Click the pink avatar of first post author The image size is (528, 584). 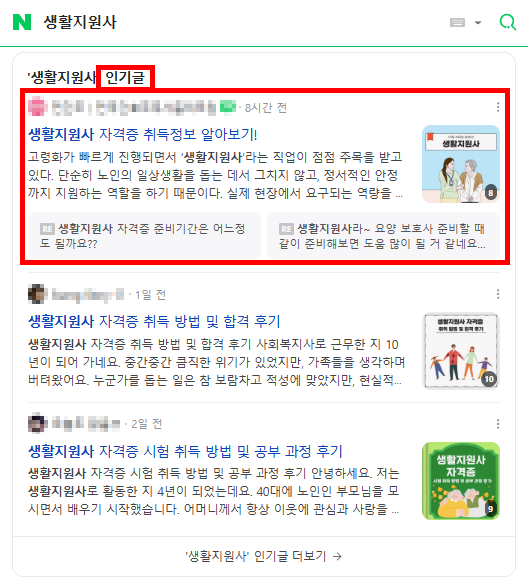click(38, 107)
